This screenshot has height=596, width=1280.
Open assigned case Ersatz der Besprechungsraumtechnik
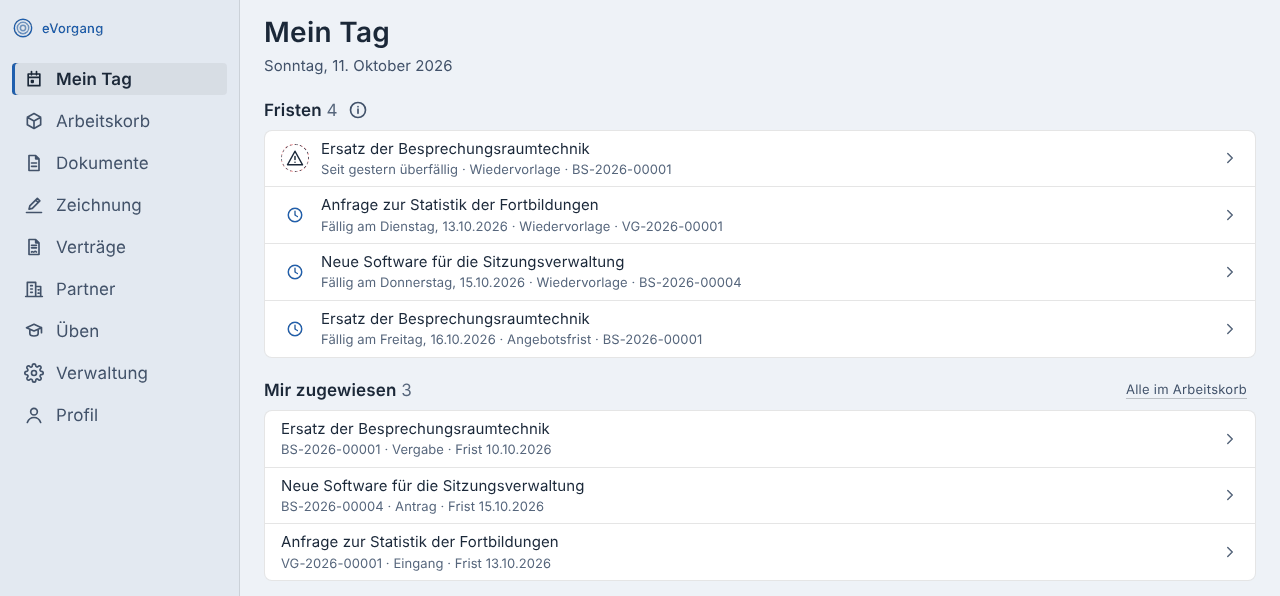pyautogui.click(x=760, y=439)
